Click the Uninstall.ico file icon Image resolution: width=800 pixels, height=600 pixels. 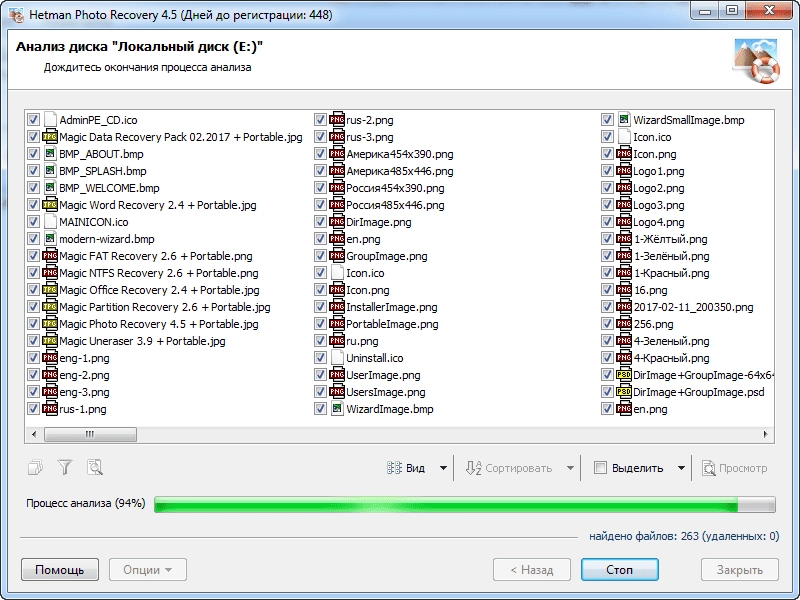click(337, 358)
